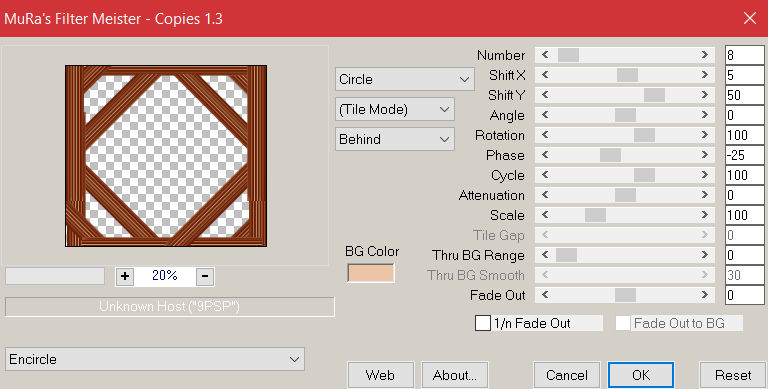The height and width of the screenshot is (389, 768).
Task: Click the left arrow of Number slider
Action: point(545,55)
